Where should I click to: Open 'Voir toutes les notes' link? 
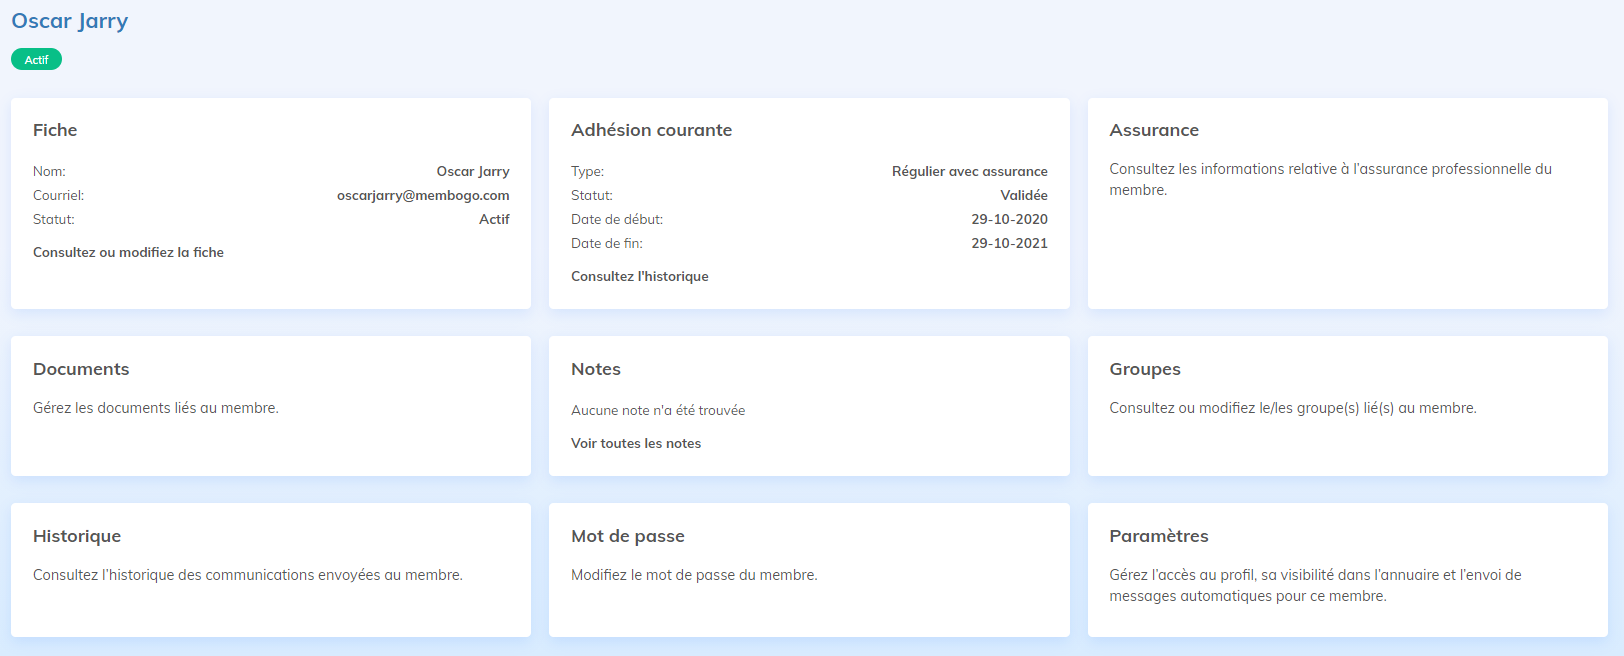point(635,443)
